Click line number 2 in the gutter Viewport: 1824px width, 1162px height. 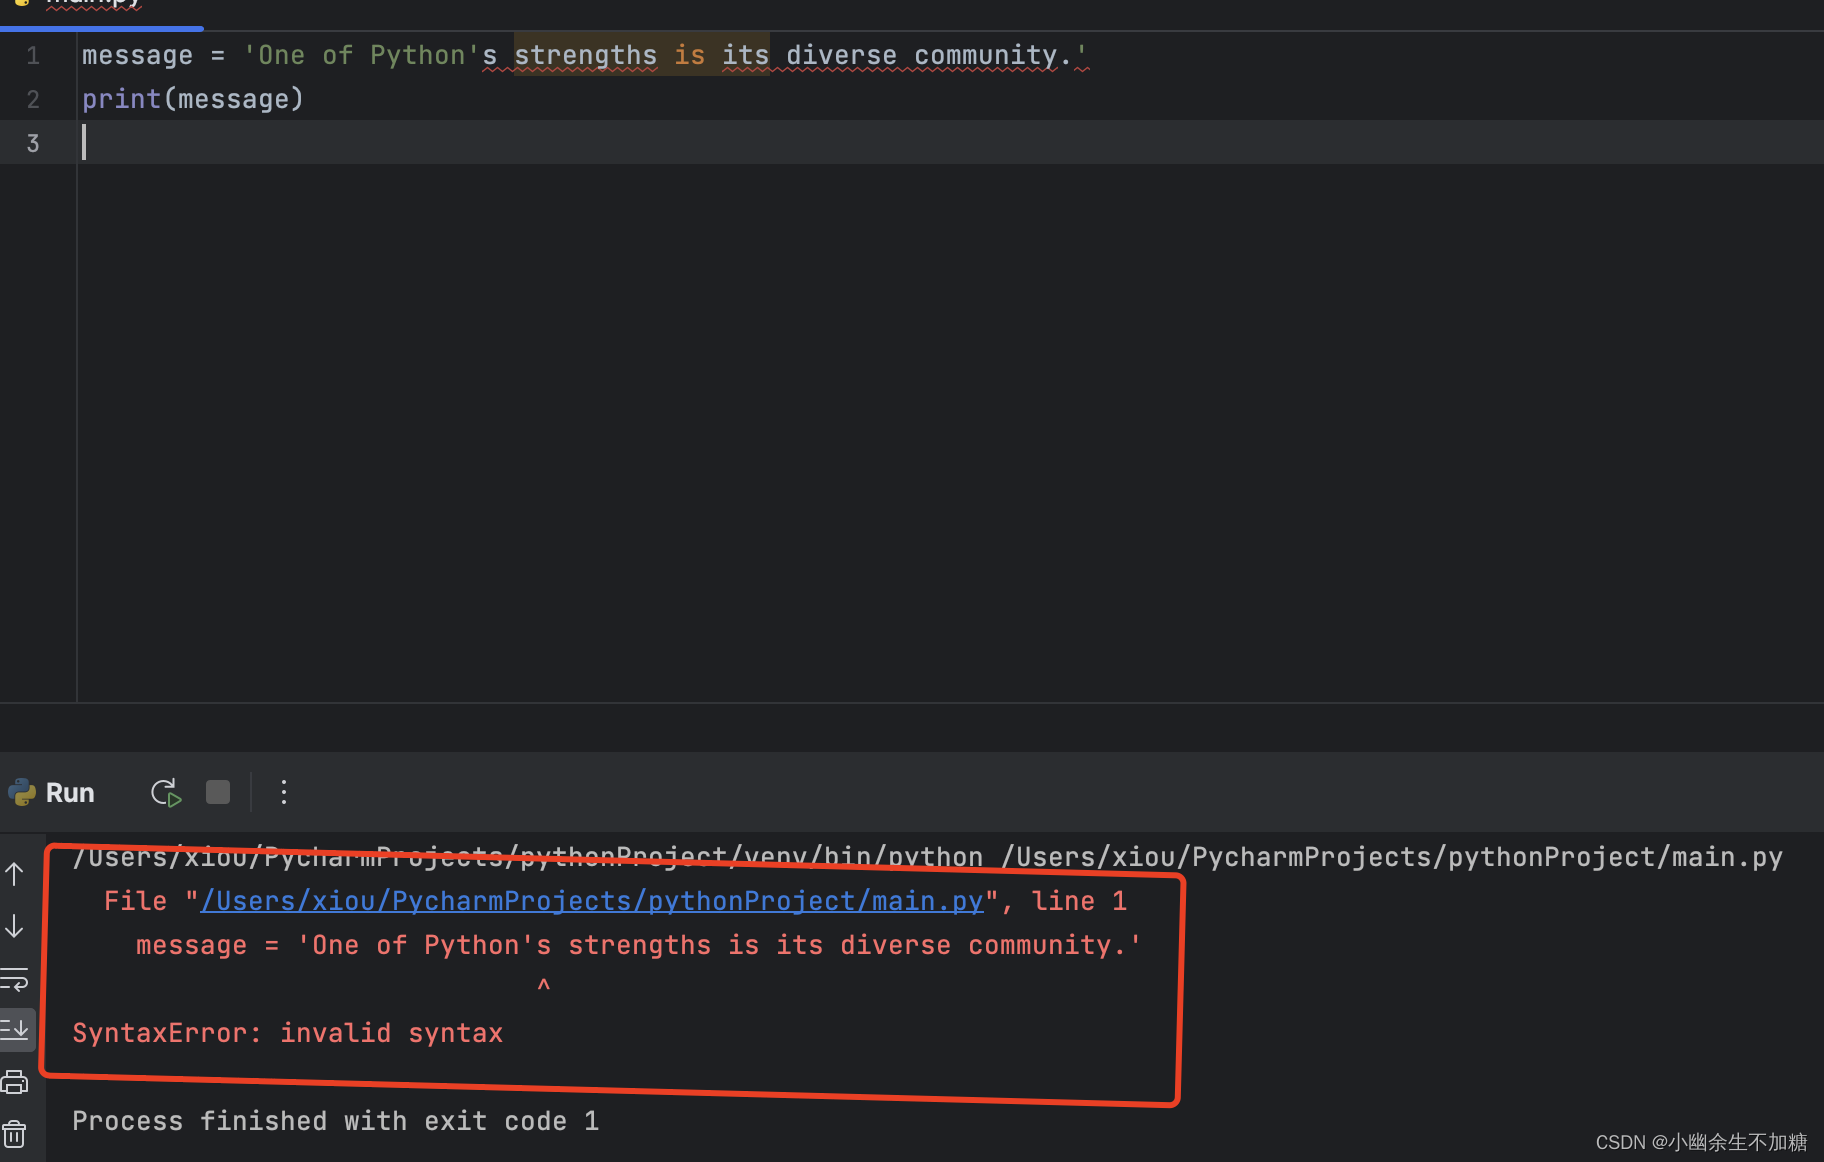tap(33, 100)
